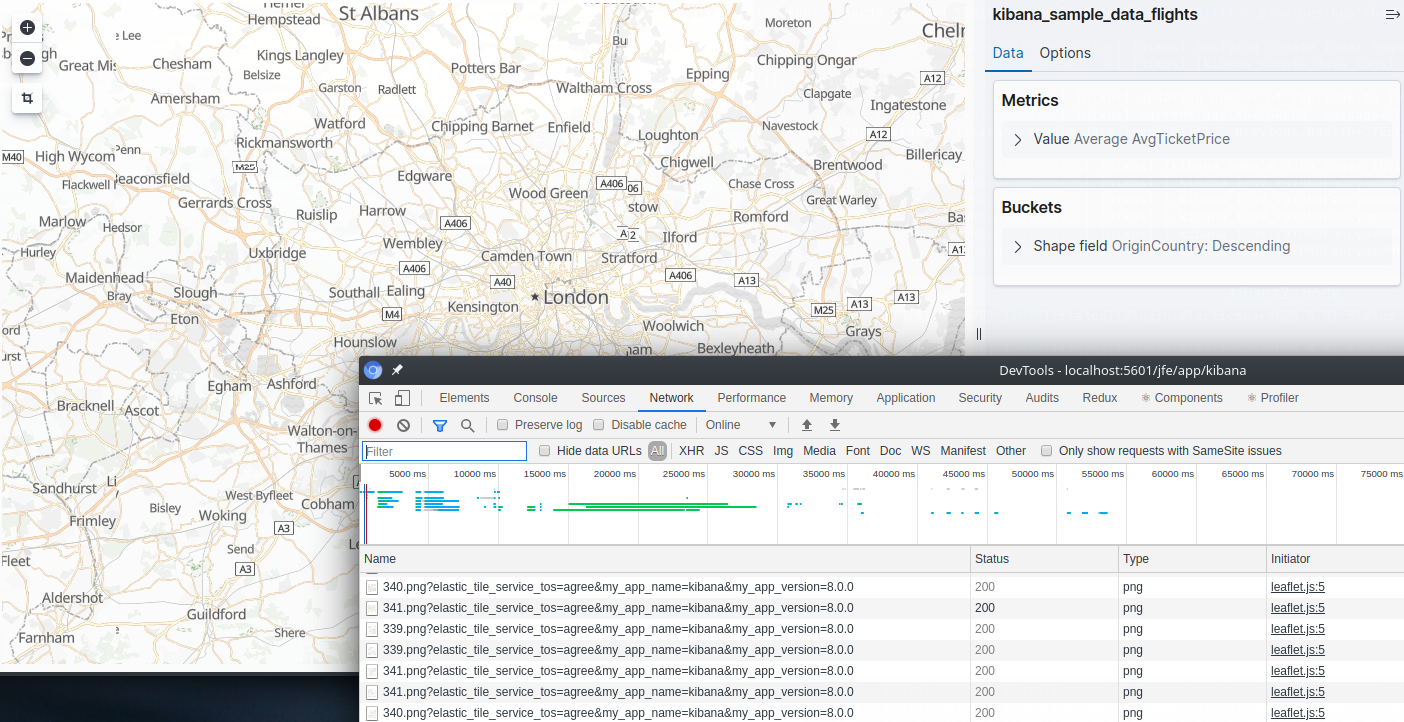Filter requests by Other type
This screenshot has height=722, width=1404.
1011,451
